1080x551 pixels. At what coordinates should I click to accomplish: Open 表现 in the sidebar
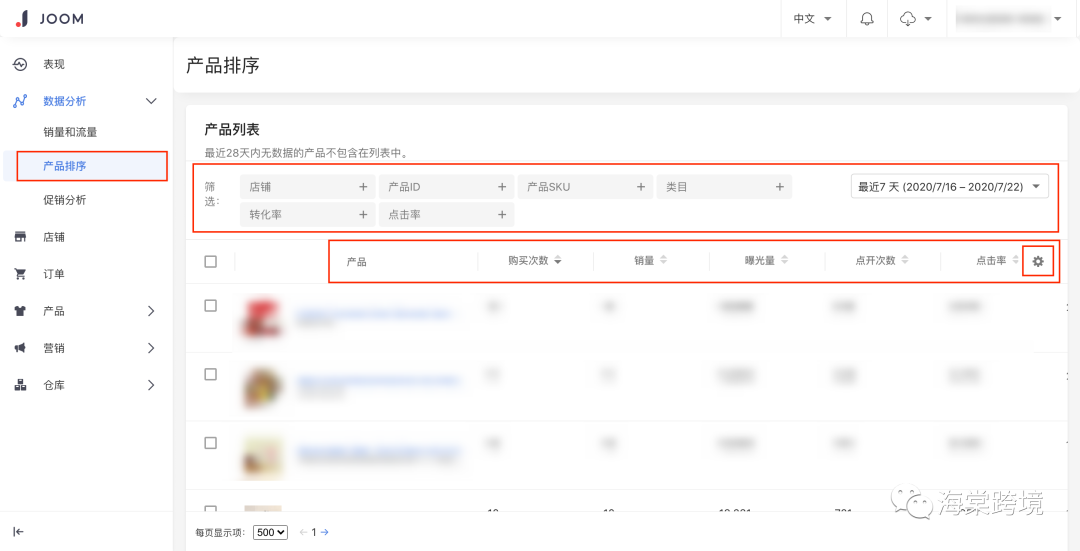coord(54,64)
